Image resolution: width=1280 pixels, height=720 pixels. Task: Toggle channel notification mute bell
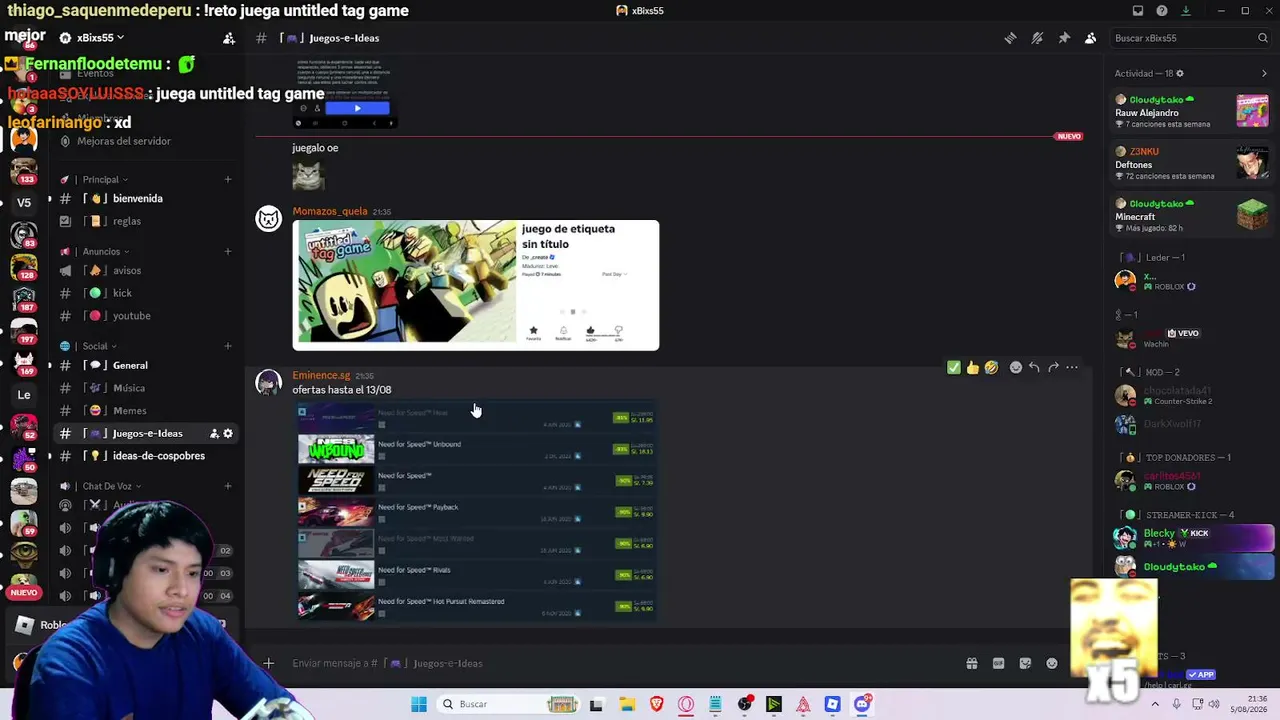[x=1037, y=38]
